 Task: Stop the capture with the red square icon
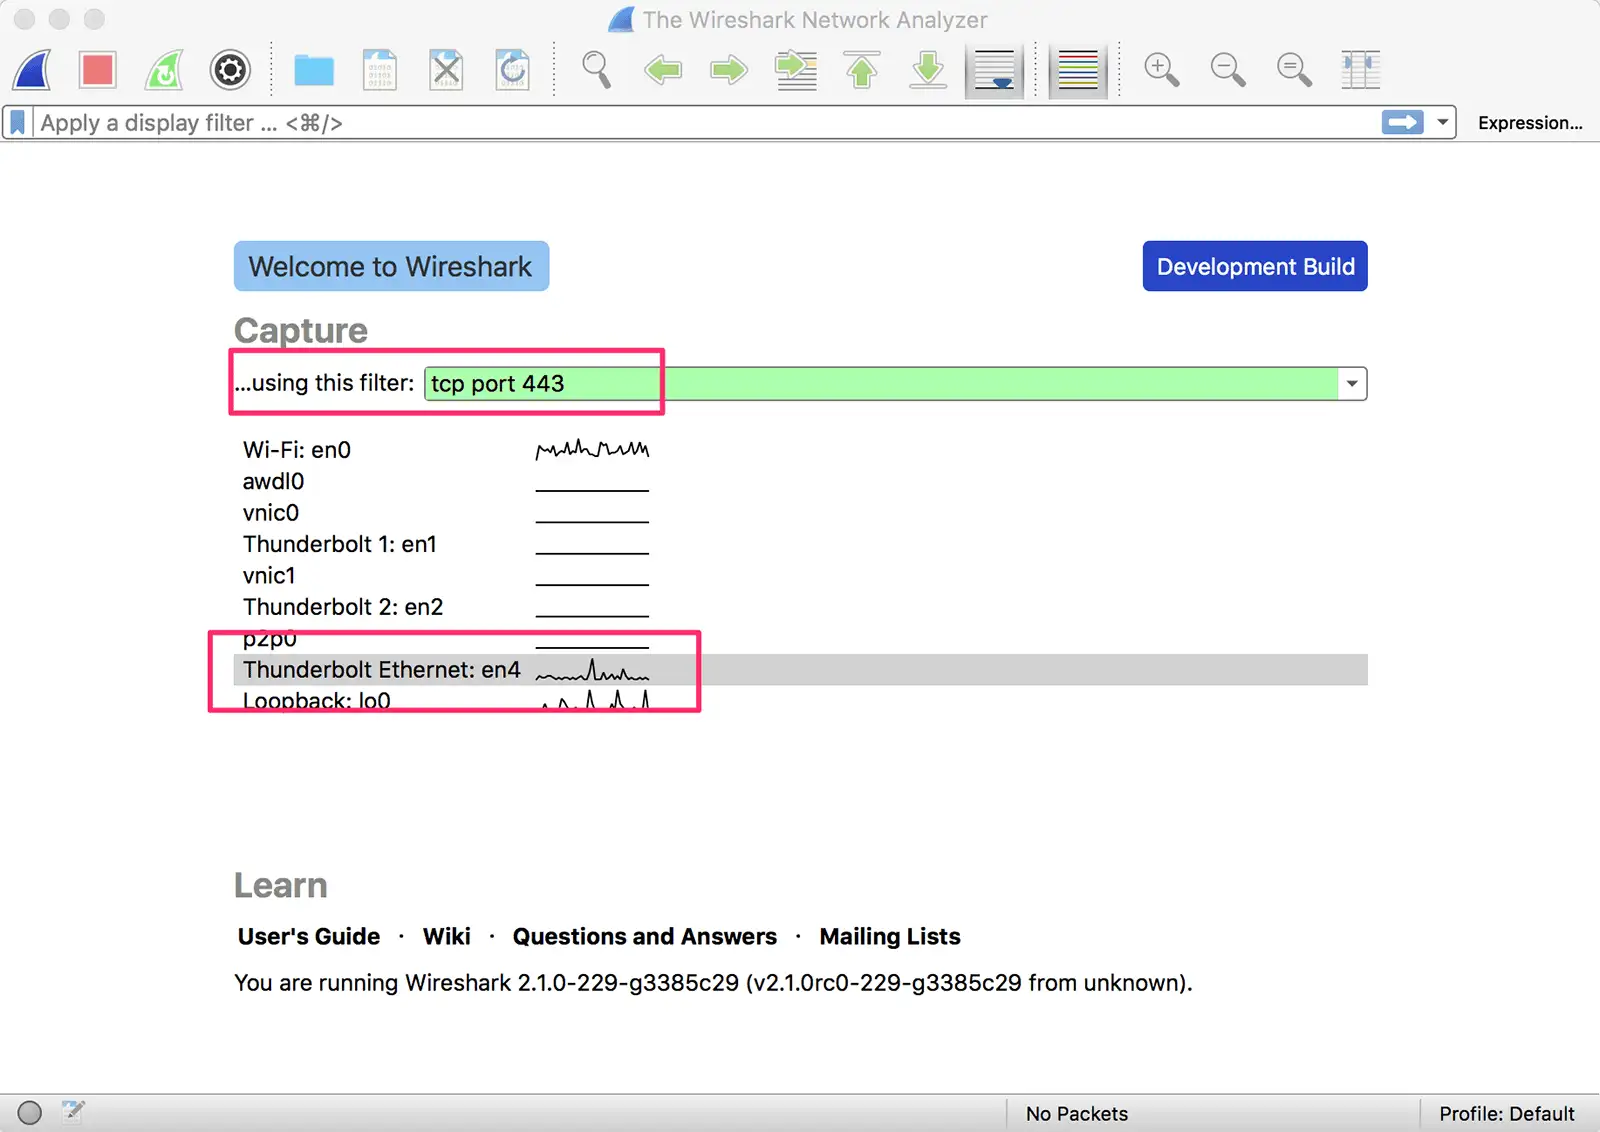coord(98,70)
